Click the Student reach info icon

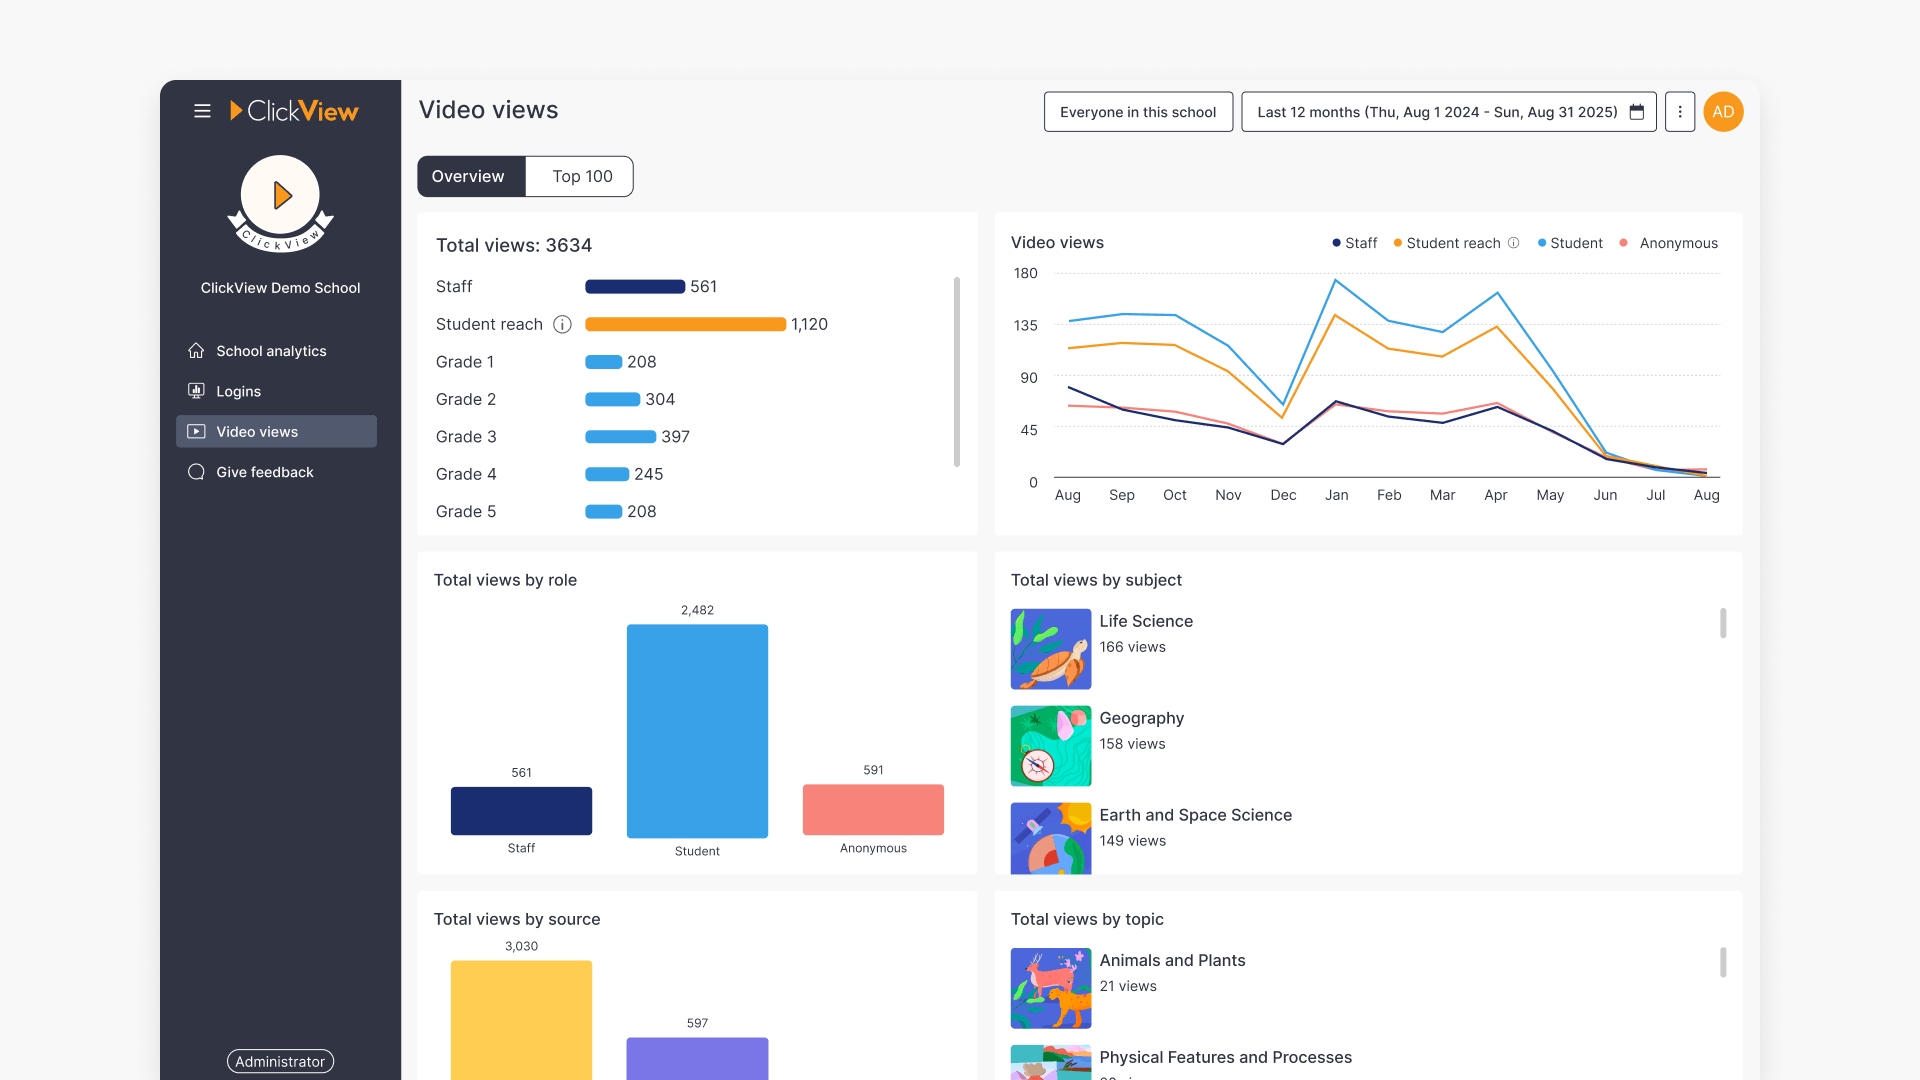562,324
